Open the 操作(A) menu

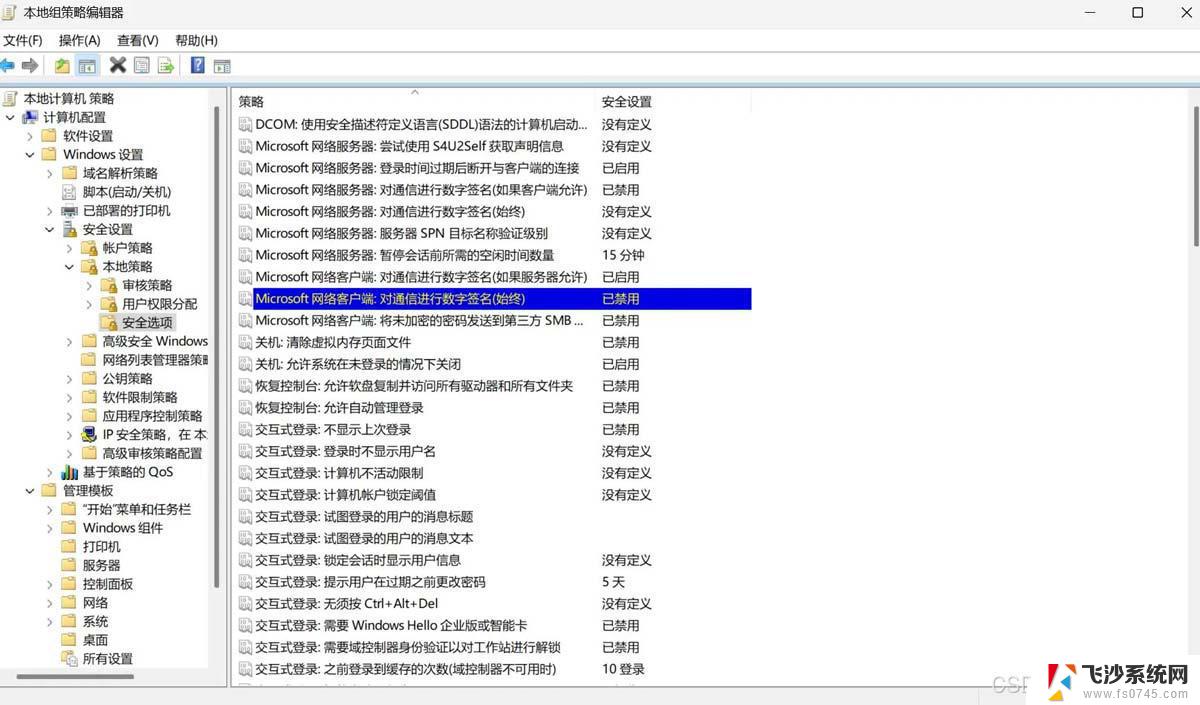[x=79, y=40]
